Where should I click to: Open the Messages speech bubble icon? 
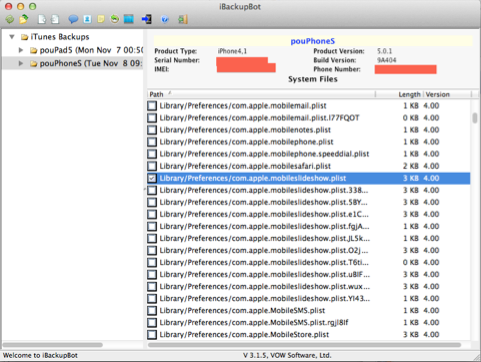click(x=73, y=19)
